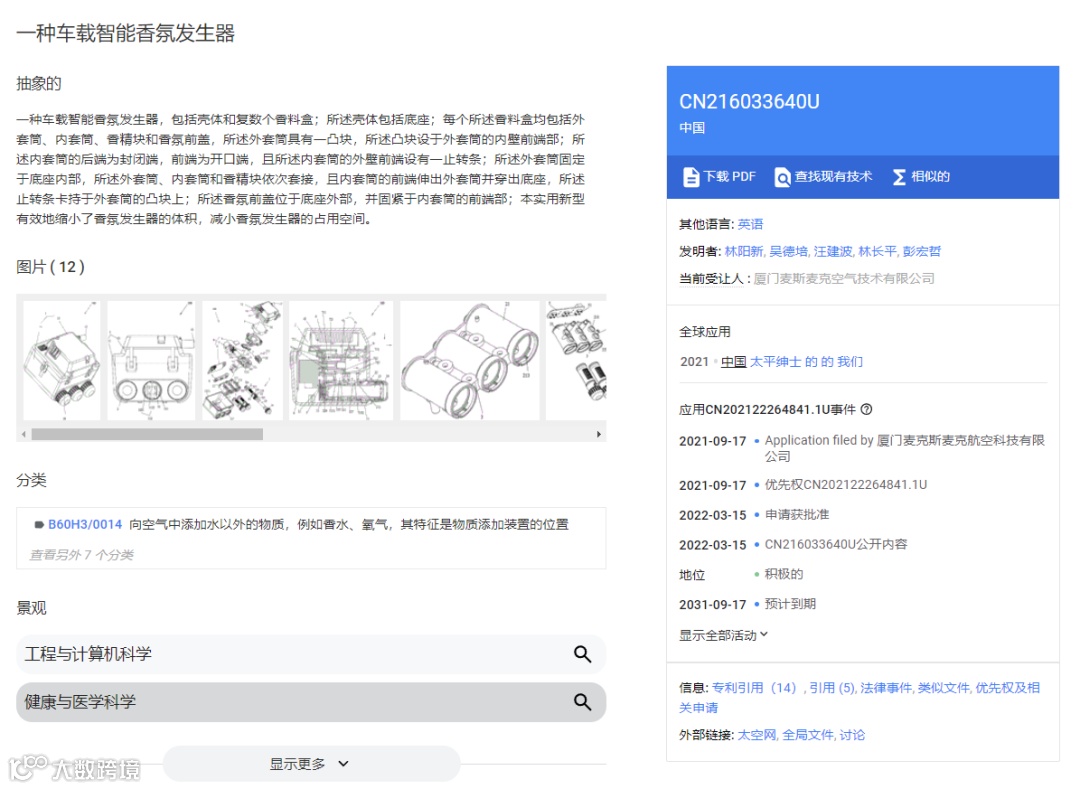Open inventor 汪建波 link
The width and height of the screenshot is (1080, 789).
[833, 251]
